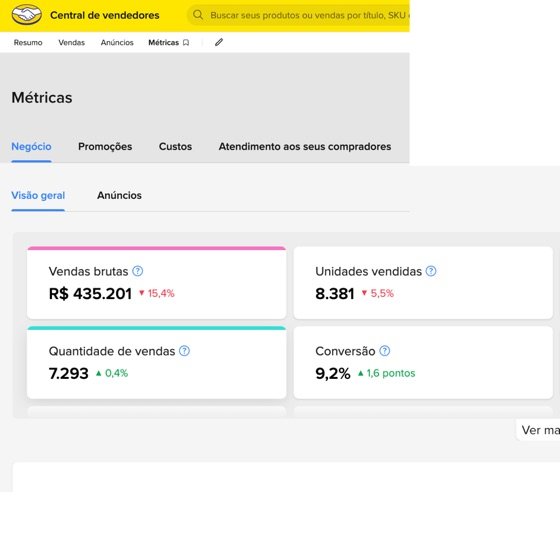Click the Ver mais button
The width and height of the screenshot is (560, 560).
[x=538, y=430]
